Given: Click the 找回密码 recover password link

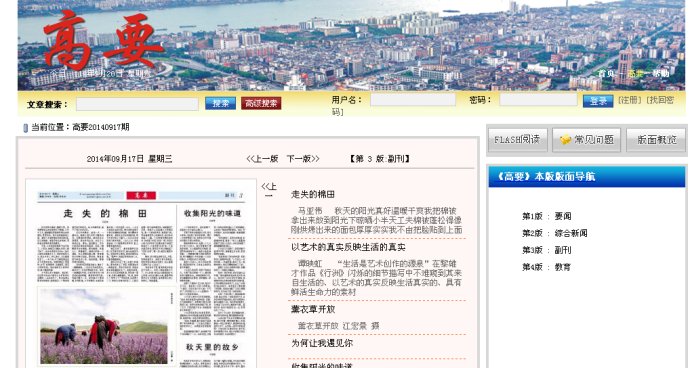Looking at the screenshot, I should point(660,100).
